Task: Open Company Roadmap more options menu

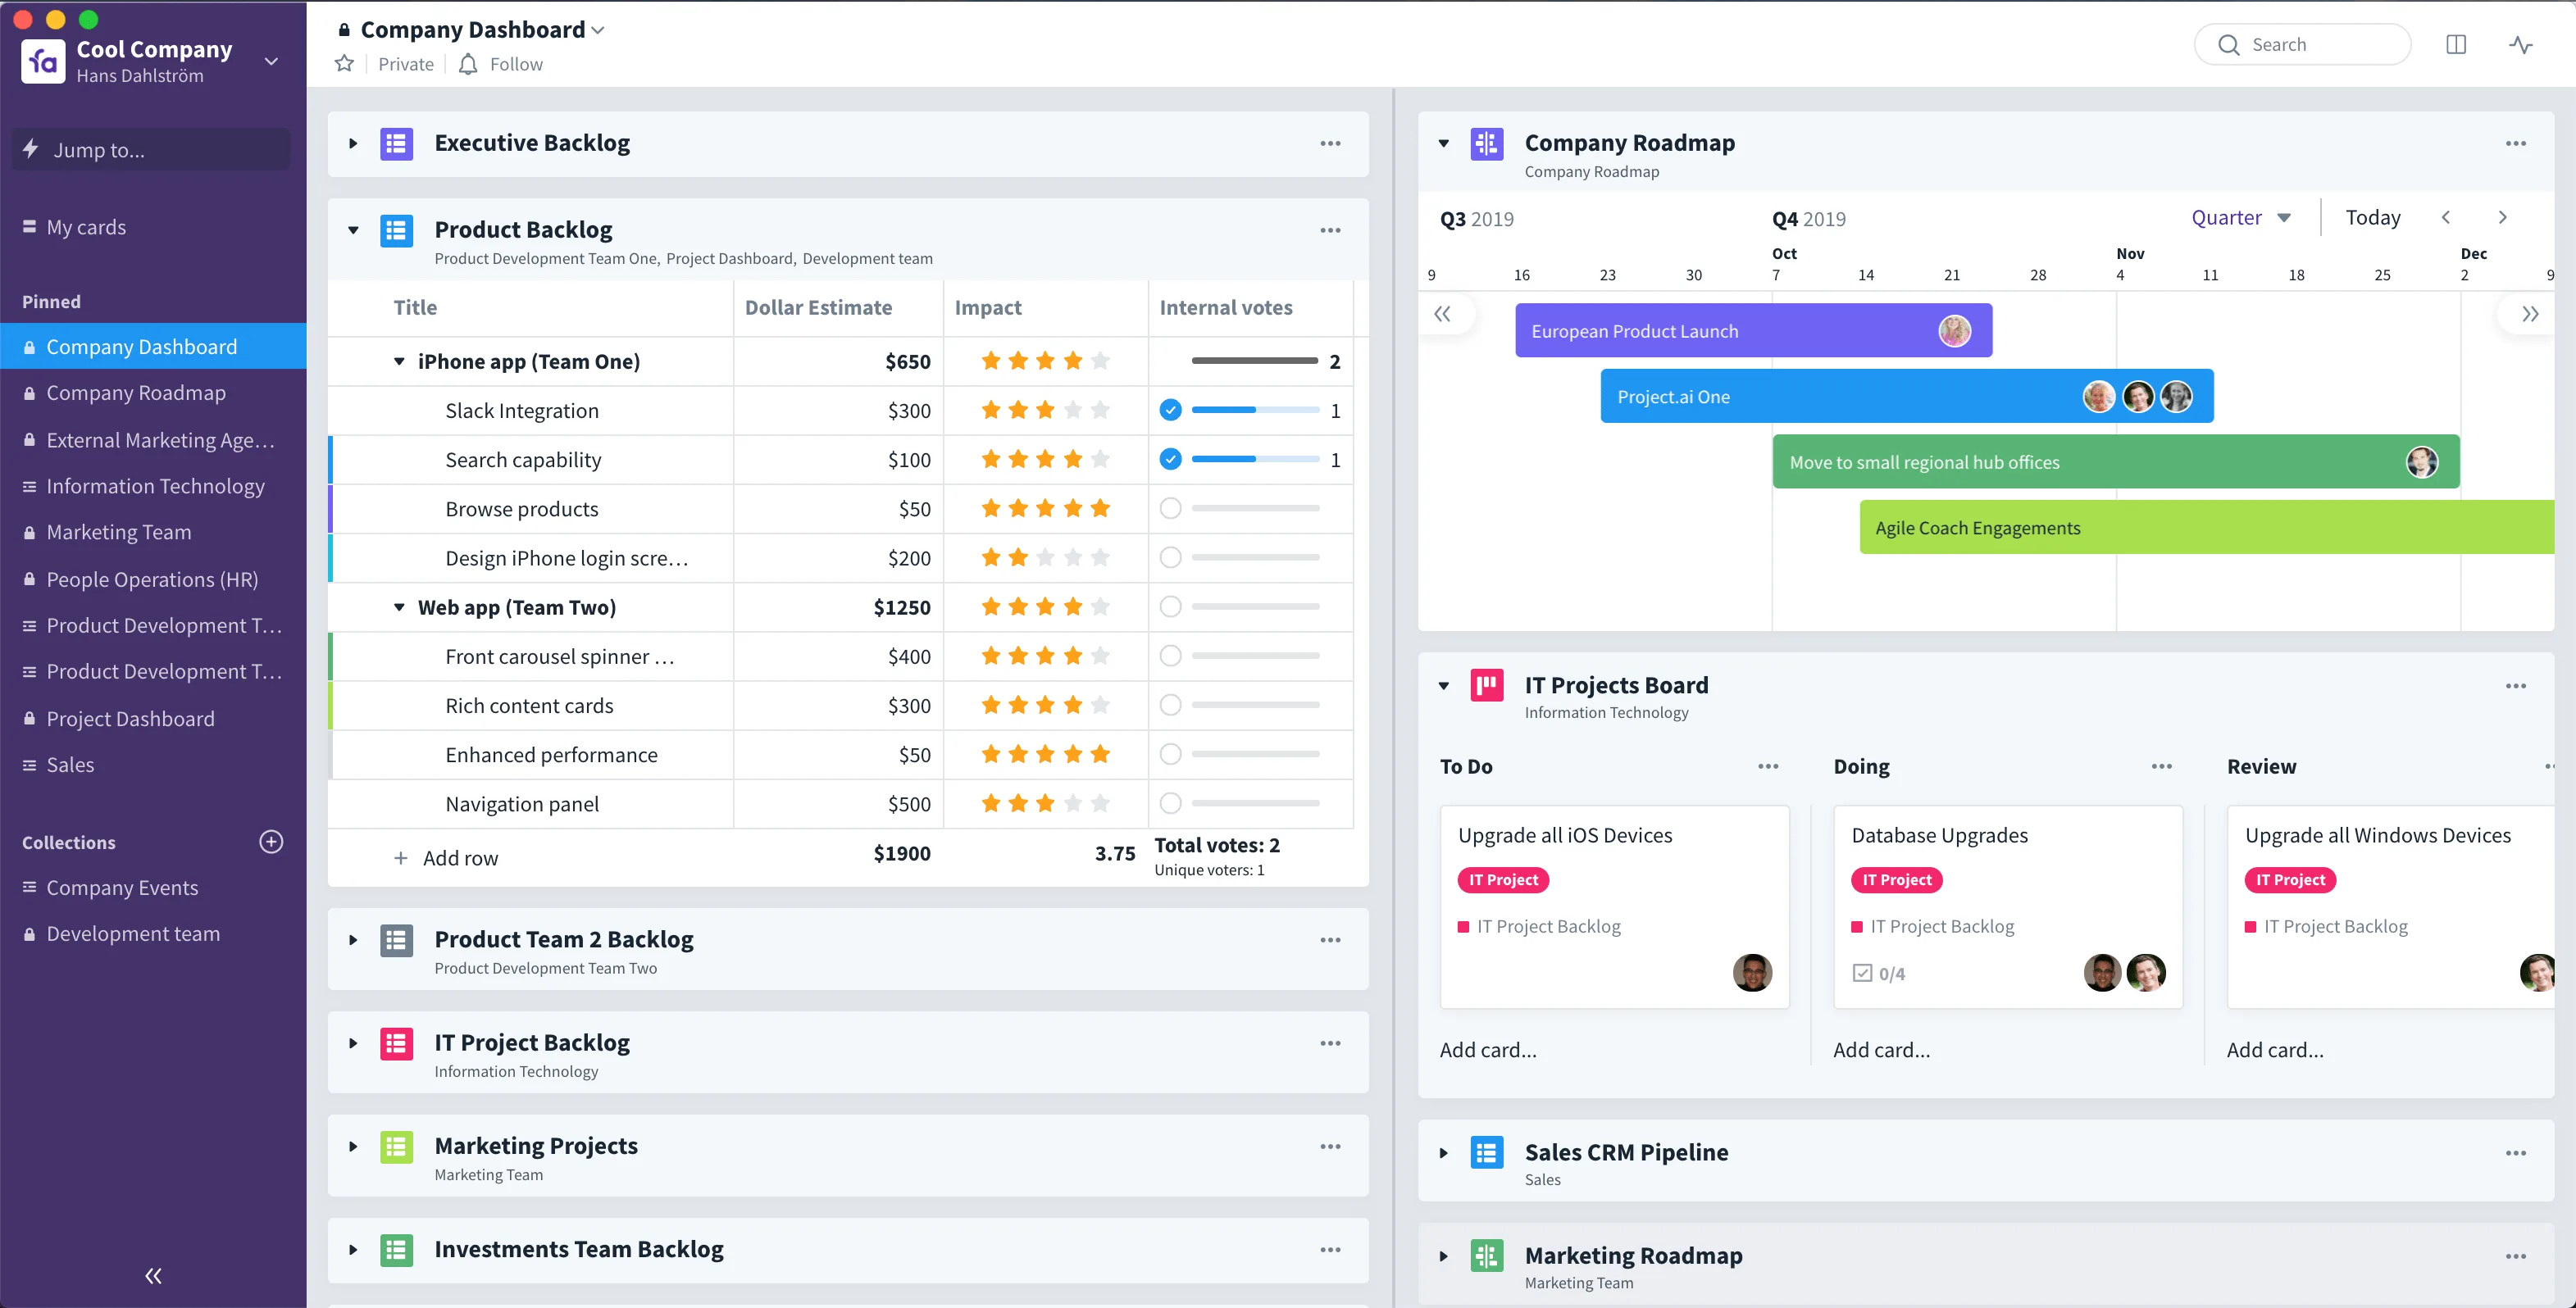Action: tap(2516, 143)
